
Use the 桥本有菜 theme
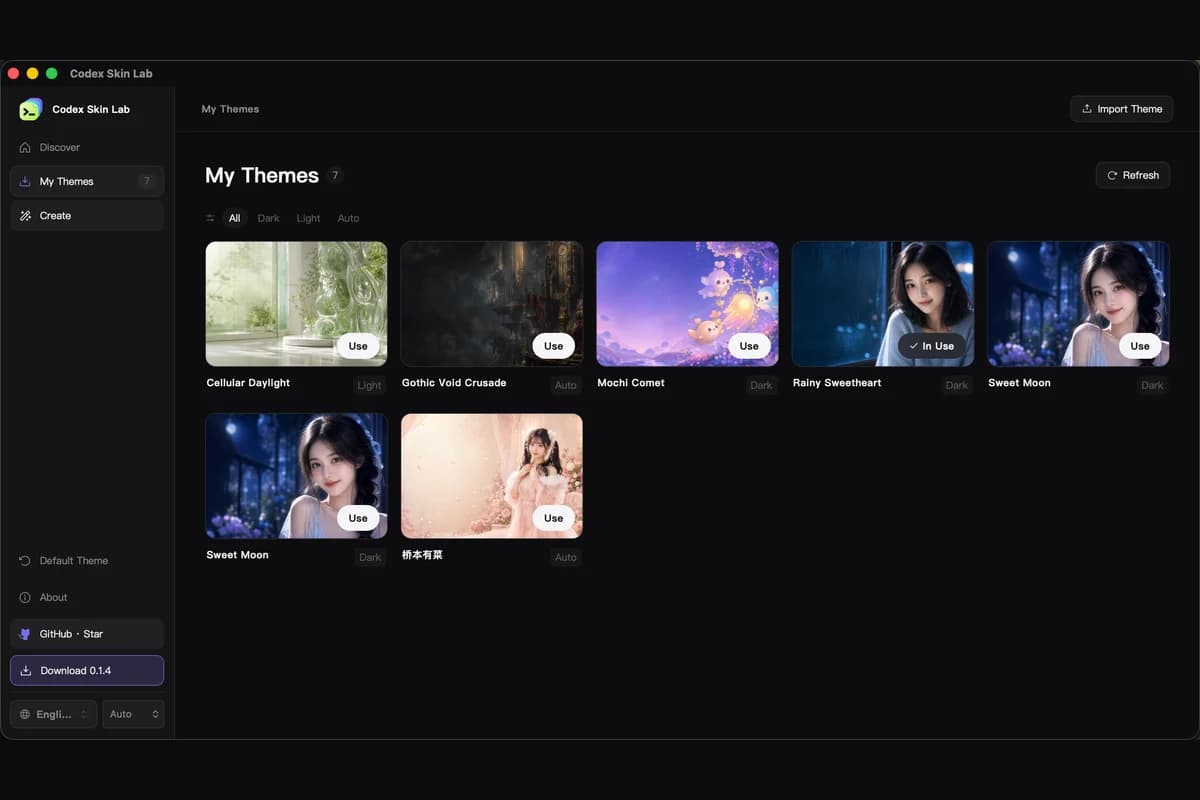point(554,518)
